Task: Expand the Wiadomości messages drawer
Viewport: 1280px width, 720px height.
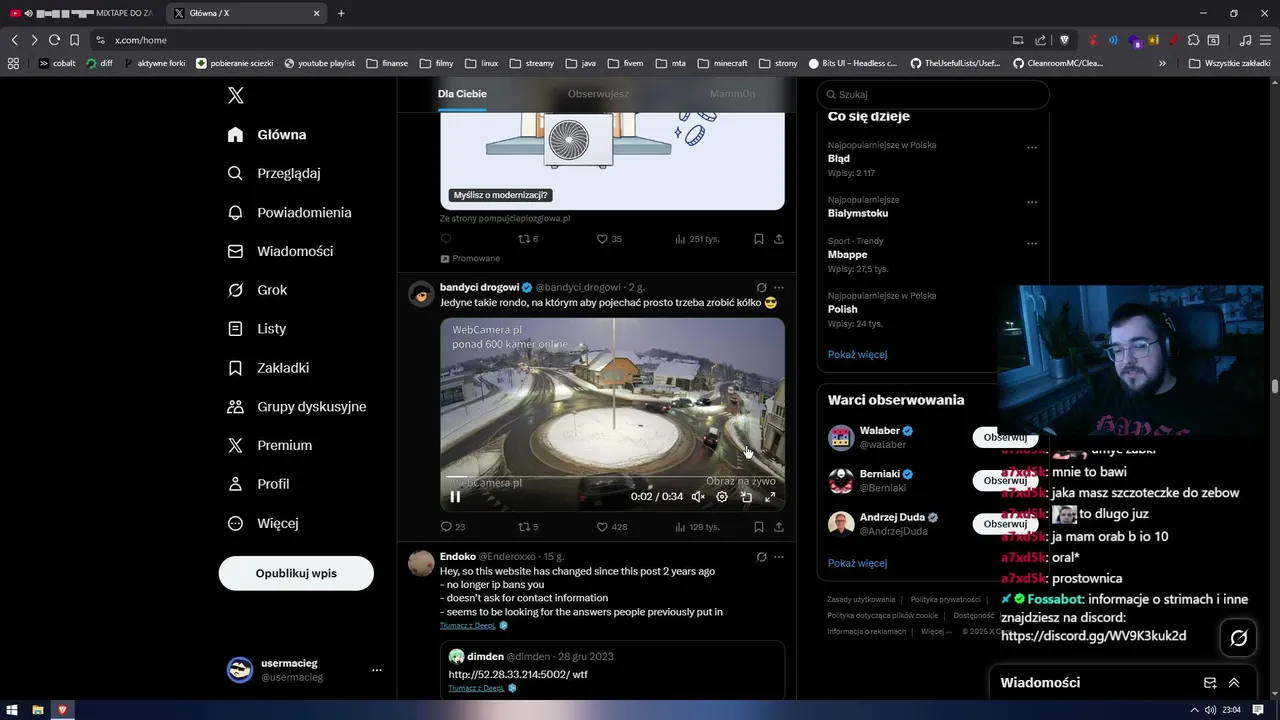Action: (x=1234, y=683)
